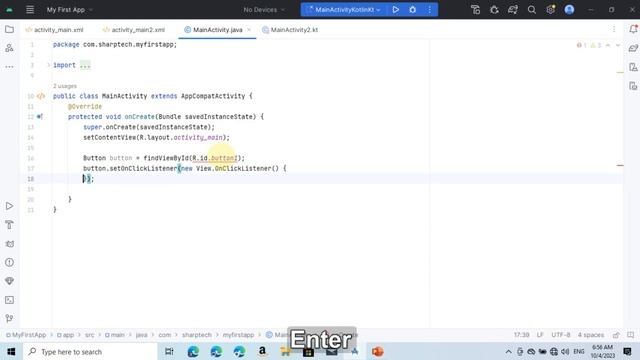Click the yellow warning count indicator
This screenshot has width=640, height=360.
(x=596, y=45)
